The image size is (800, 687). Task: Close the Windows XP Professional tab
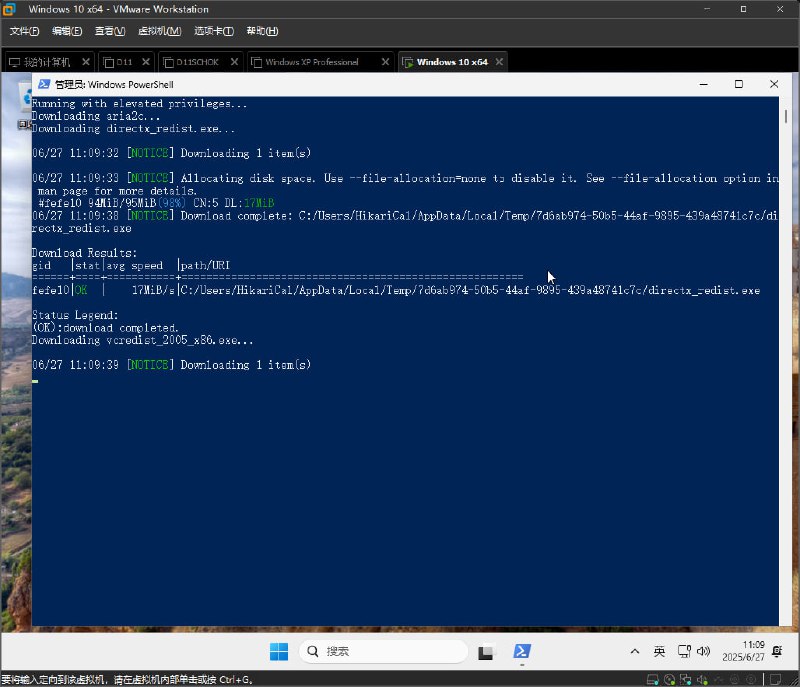[385, 62]
